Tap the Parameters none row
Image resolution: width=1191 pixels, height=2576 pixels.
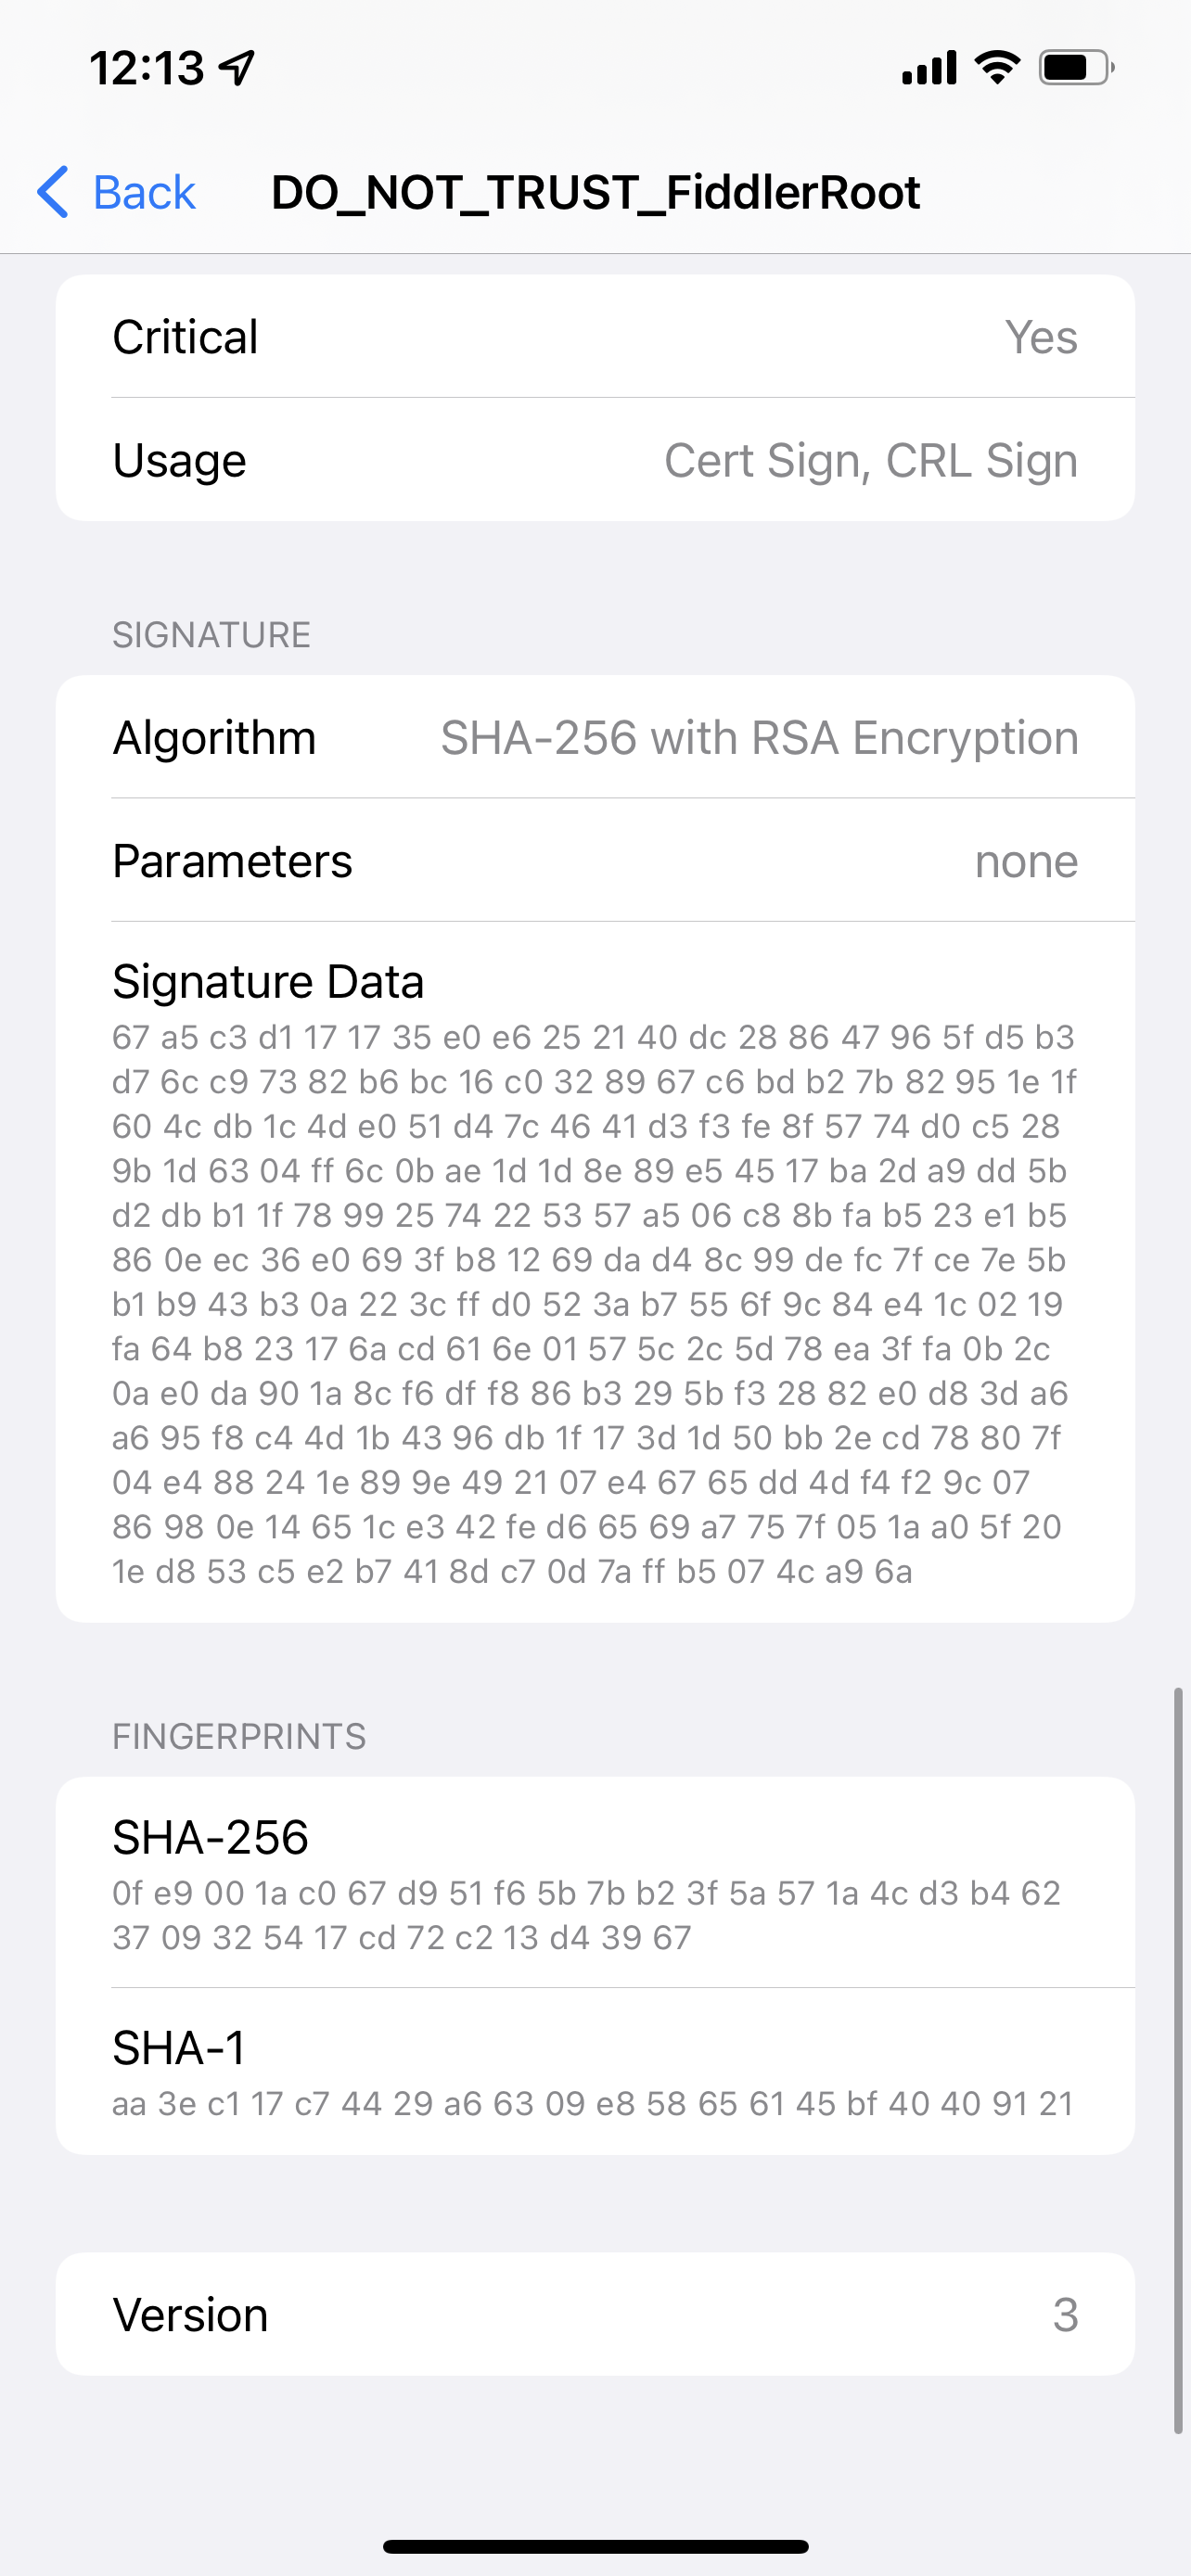595,861
